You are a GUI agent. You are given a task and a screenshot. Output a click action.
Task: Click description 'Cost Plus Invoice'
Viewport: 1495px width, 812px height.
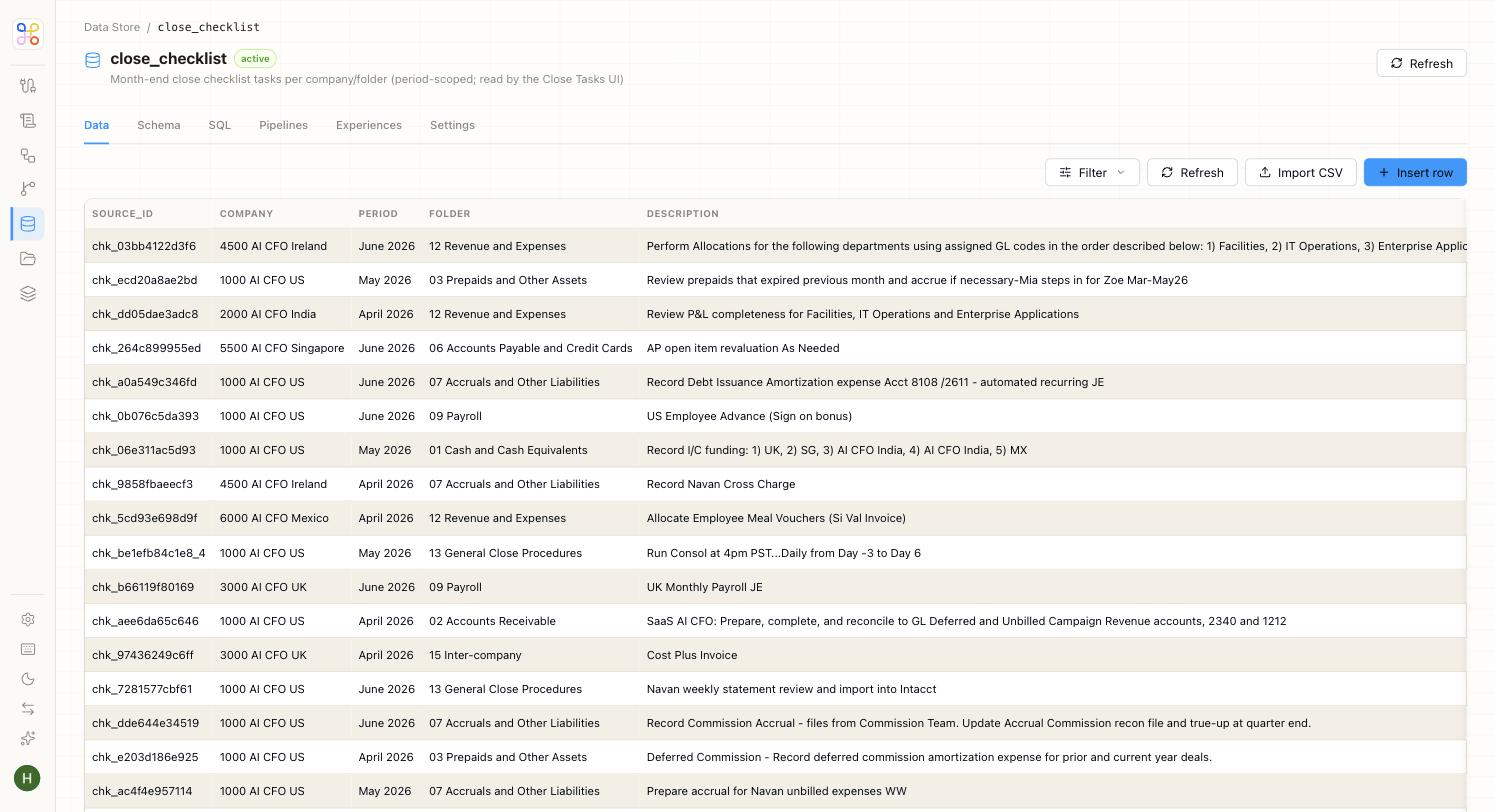pos(692,655)
